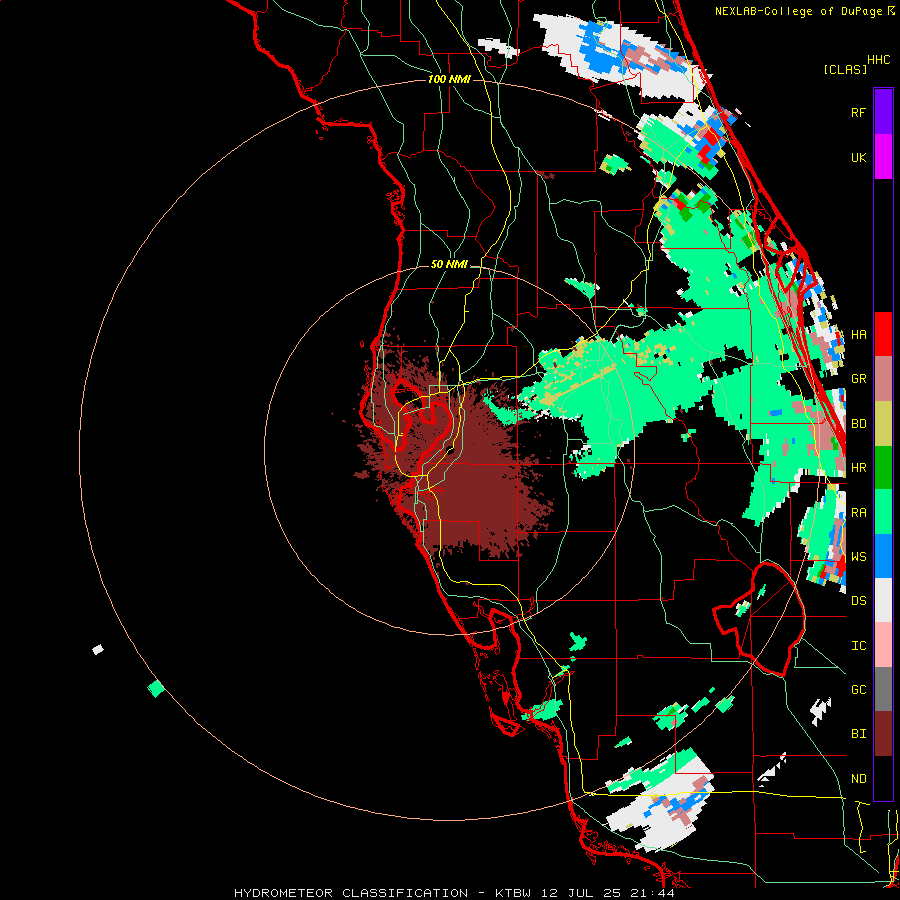Click the RF purple legend swatch
Image resolution: width=900 pixels, height=900 pixels.
(x=883, y=112)
